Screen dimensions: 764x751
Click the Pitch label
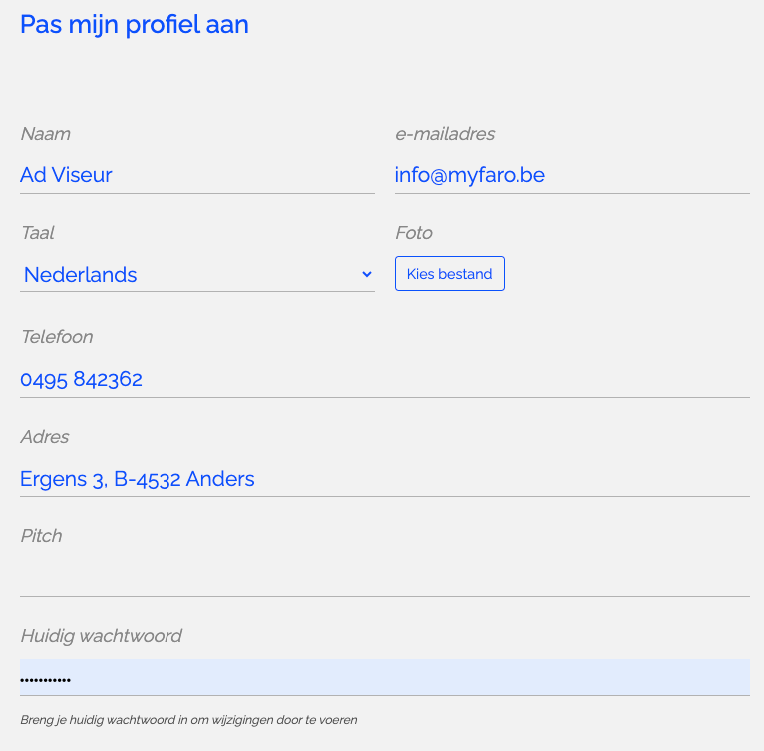coord(41,536)
